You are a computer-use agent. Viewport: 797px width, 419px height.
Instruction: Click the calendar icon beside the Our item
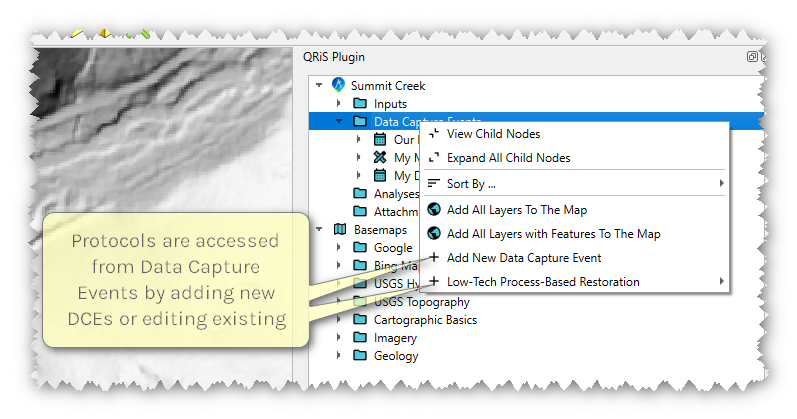(380, 140)
